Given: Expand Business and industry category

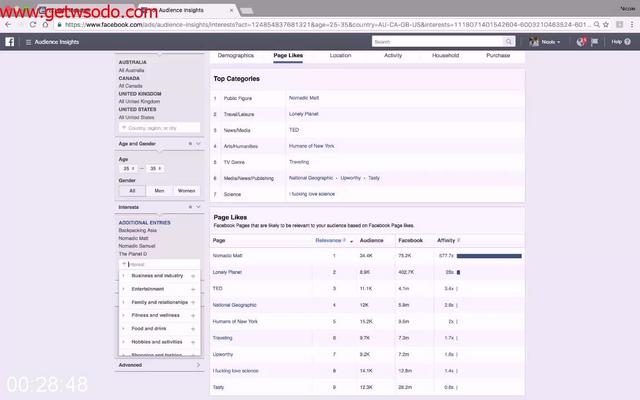Looking at the screenshot, I should [123, 276].
